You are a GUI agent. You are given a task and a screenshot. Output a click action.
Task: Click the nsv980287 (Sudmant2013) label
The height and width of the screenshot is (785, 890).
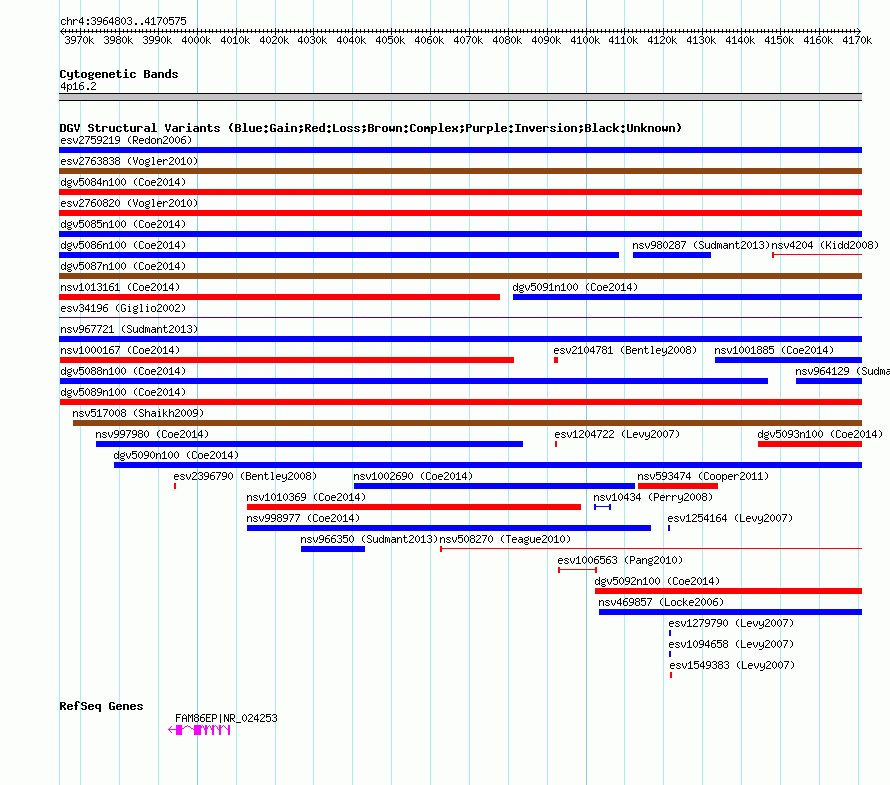tap(701, 245)
